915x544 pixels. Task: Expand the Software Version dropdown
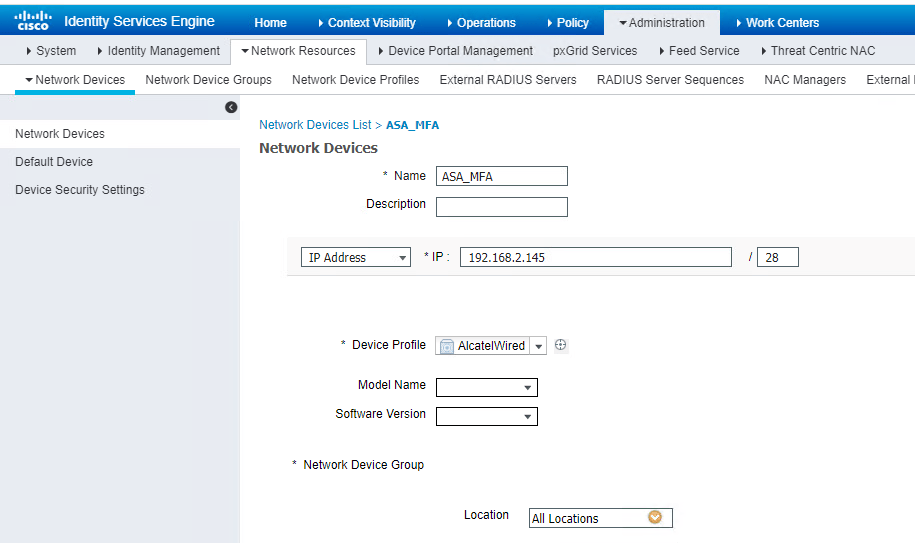[x=527, y=417]
